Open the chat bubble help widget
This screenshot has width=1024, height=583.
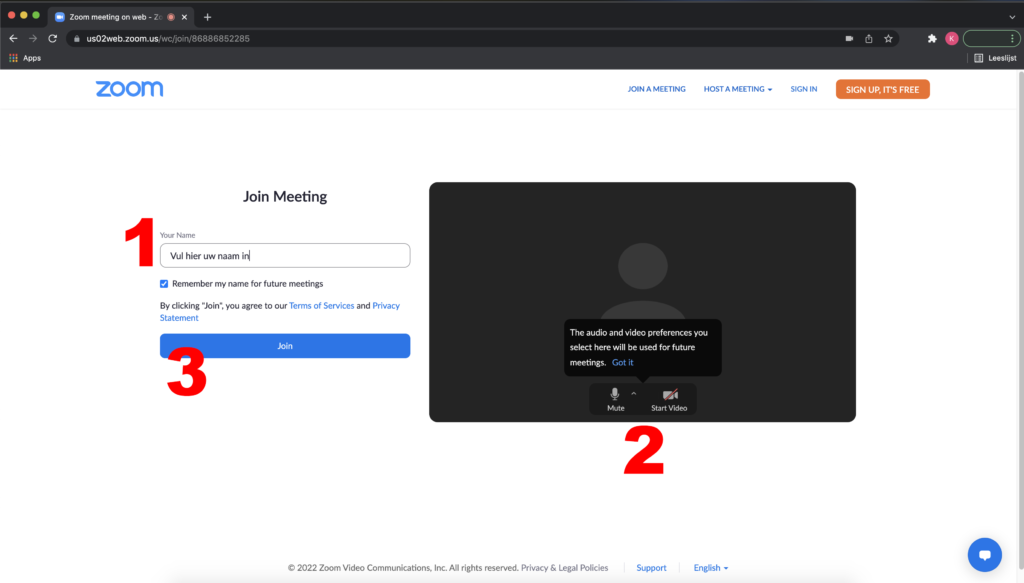point(985,554)
